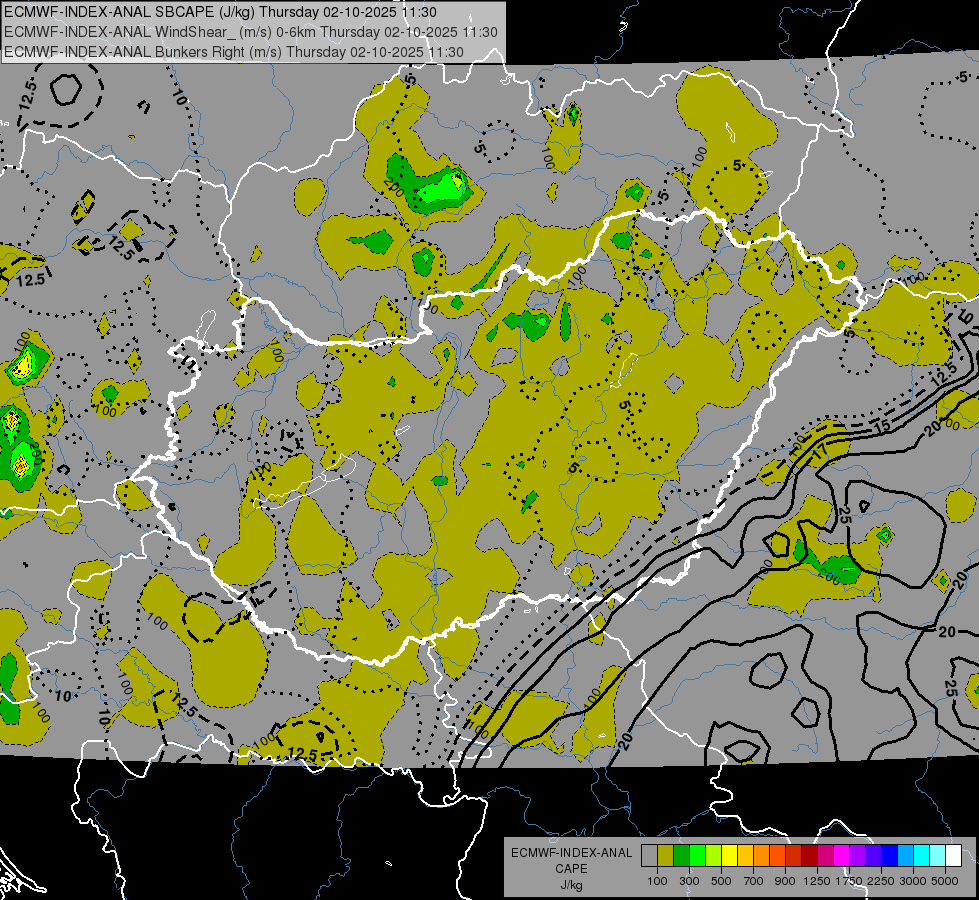979x900 pixels.
Task: Click the J/kg unit label in legend
Action: pyautogui.click(x=571, y=885)
